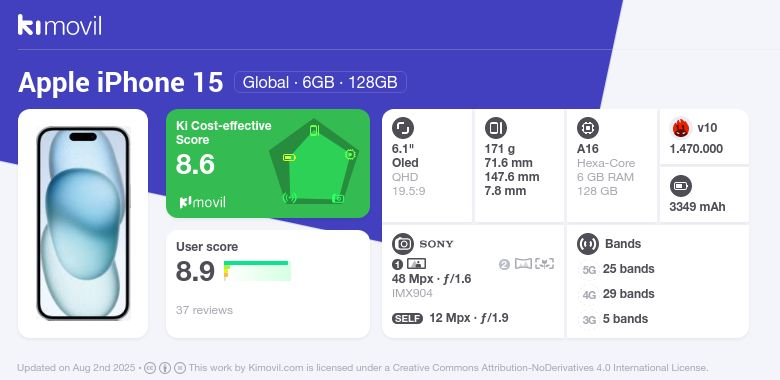
Task: Click the processor chip icon above A16
Action: click(x=587, y=128)
